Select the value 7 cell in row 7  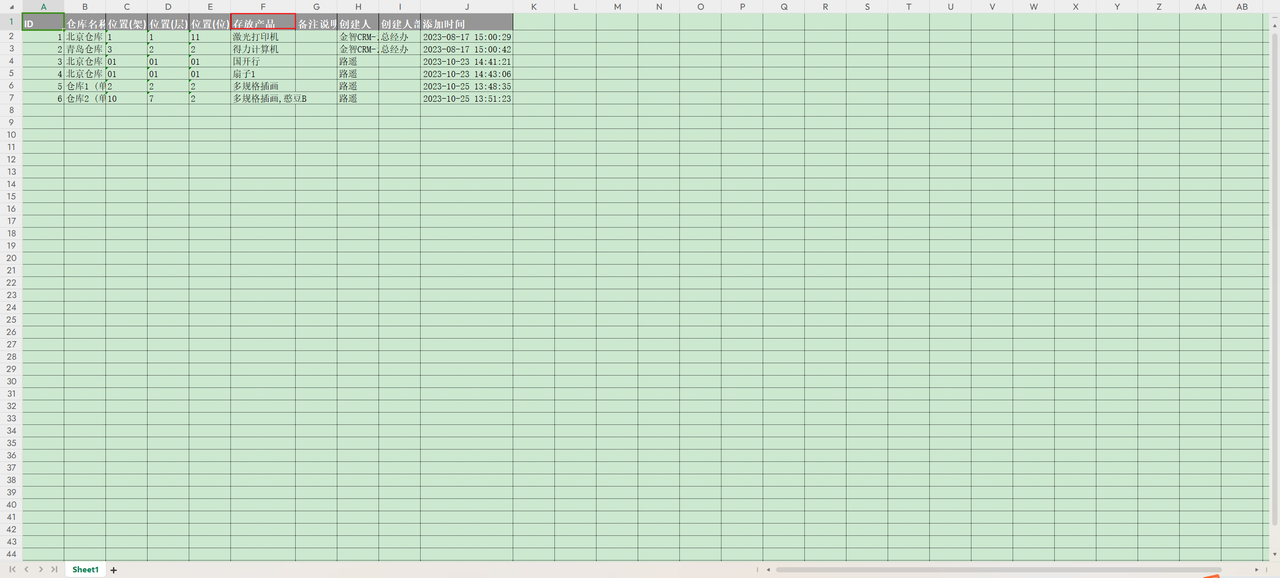[168, 98]
